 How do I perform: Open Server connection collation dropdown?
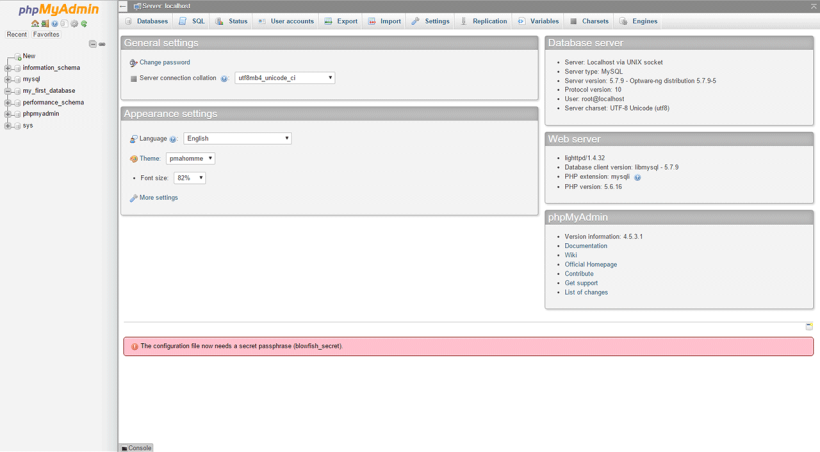284,78
